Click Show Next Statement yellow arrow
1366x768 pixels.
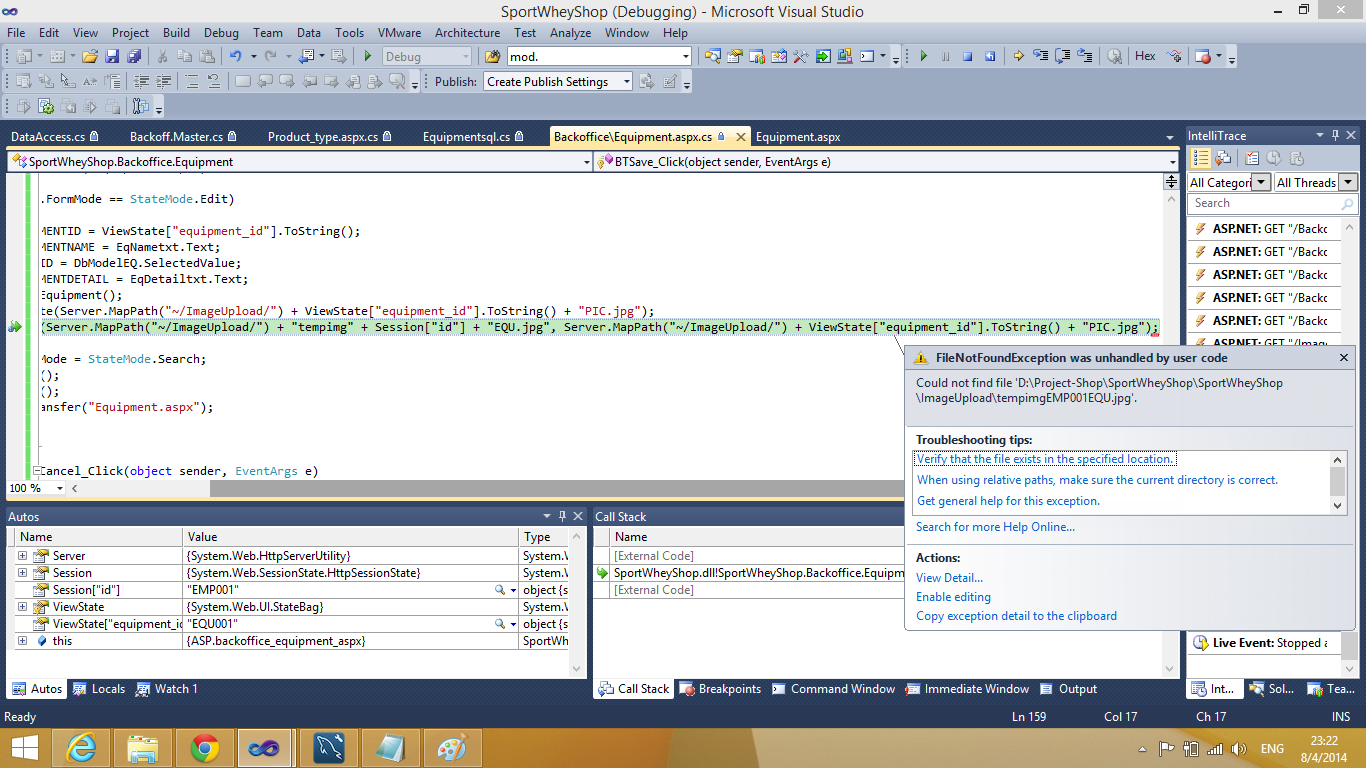coord(1019,56)
